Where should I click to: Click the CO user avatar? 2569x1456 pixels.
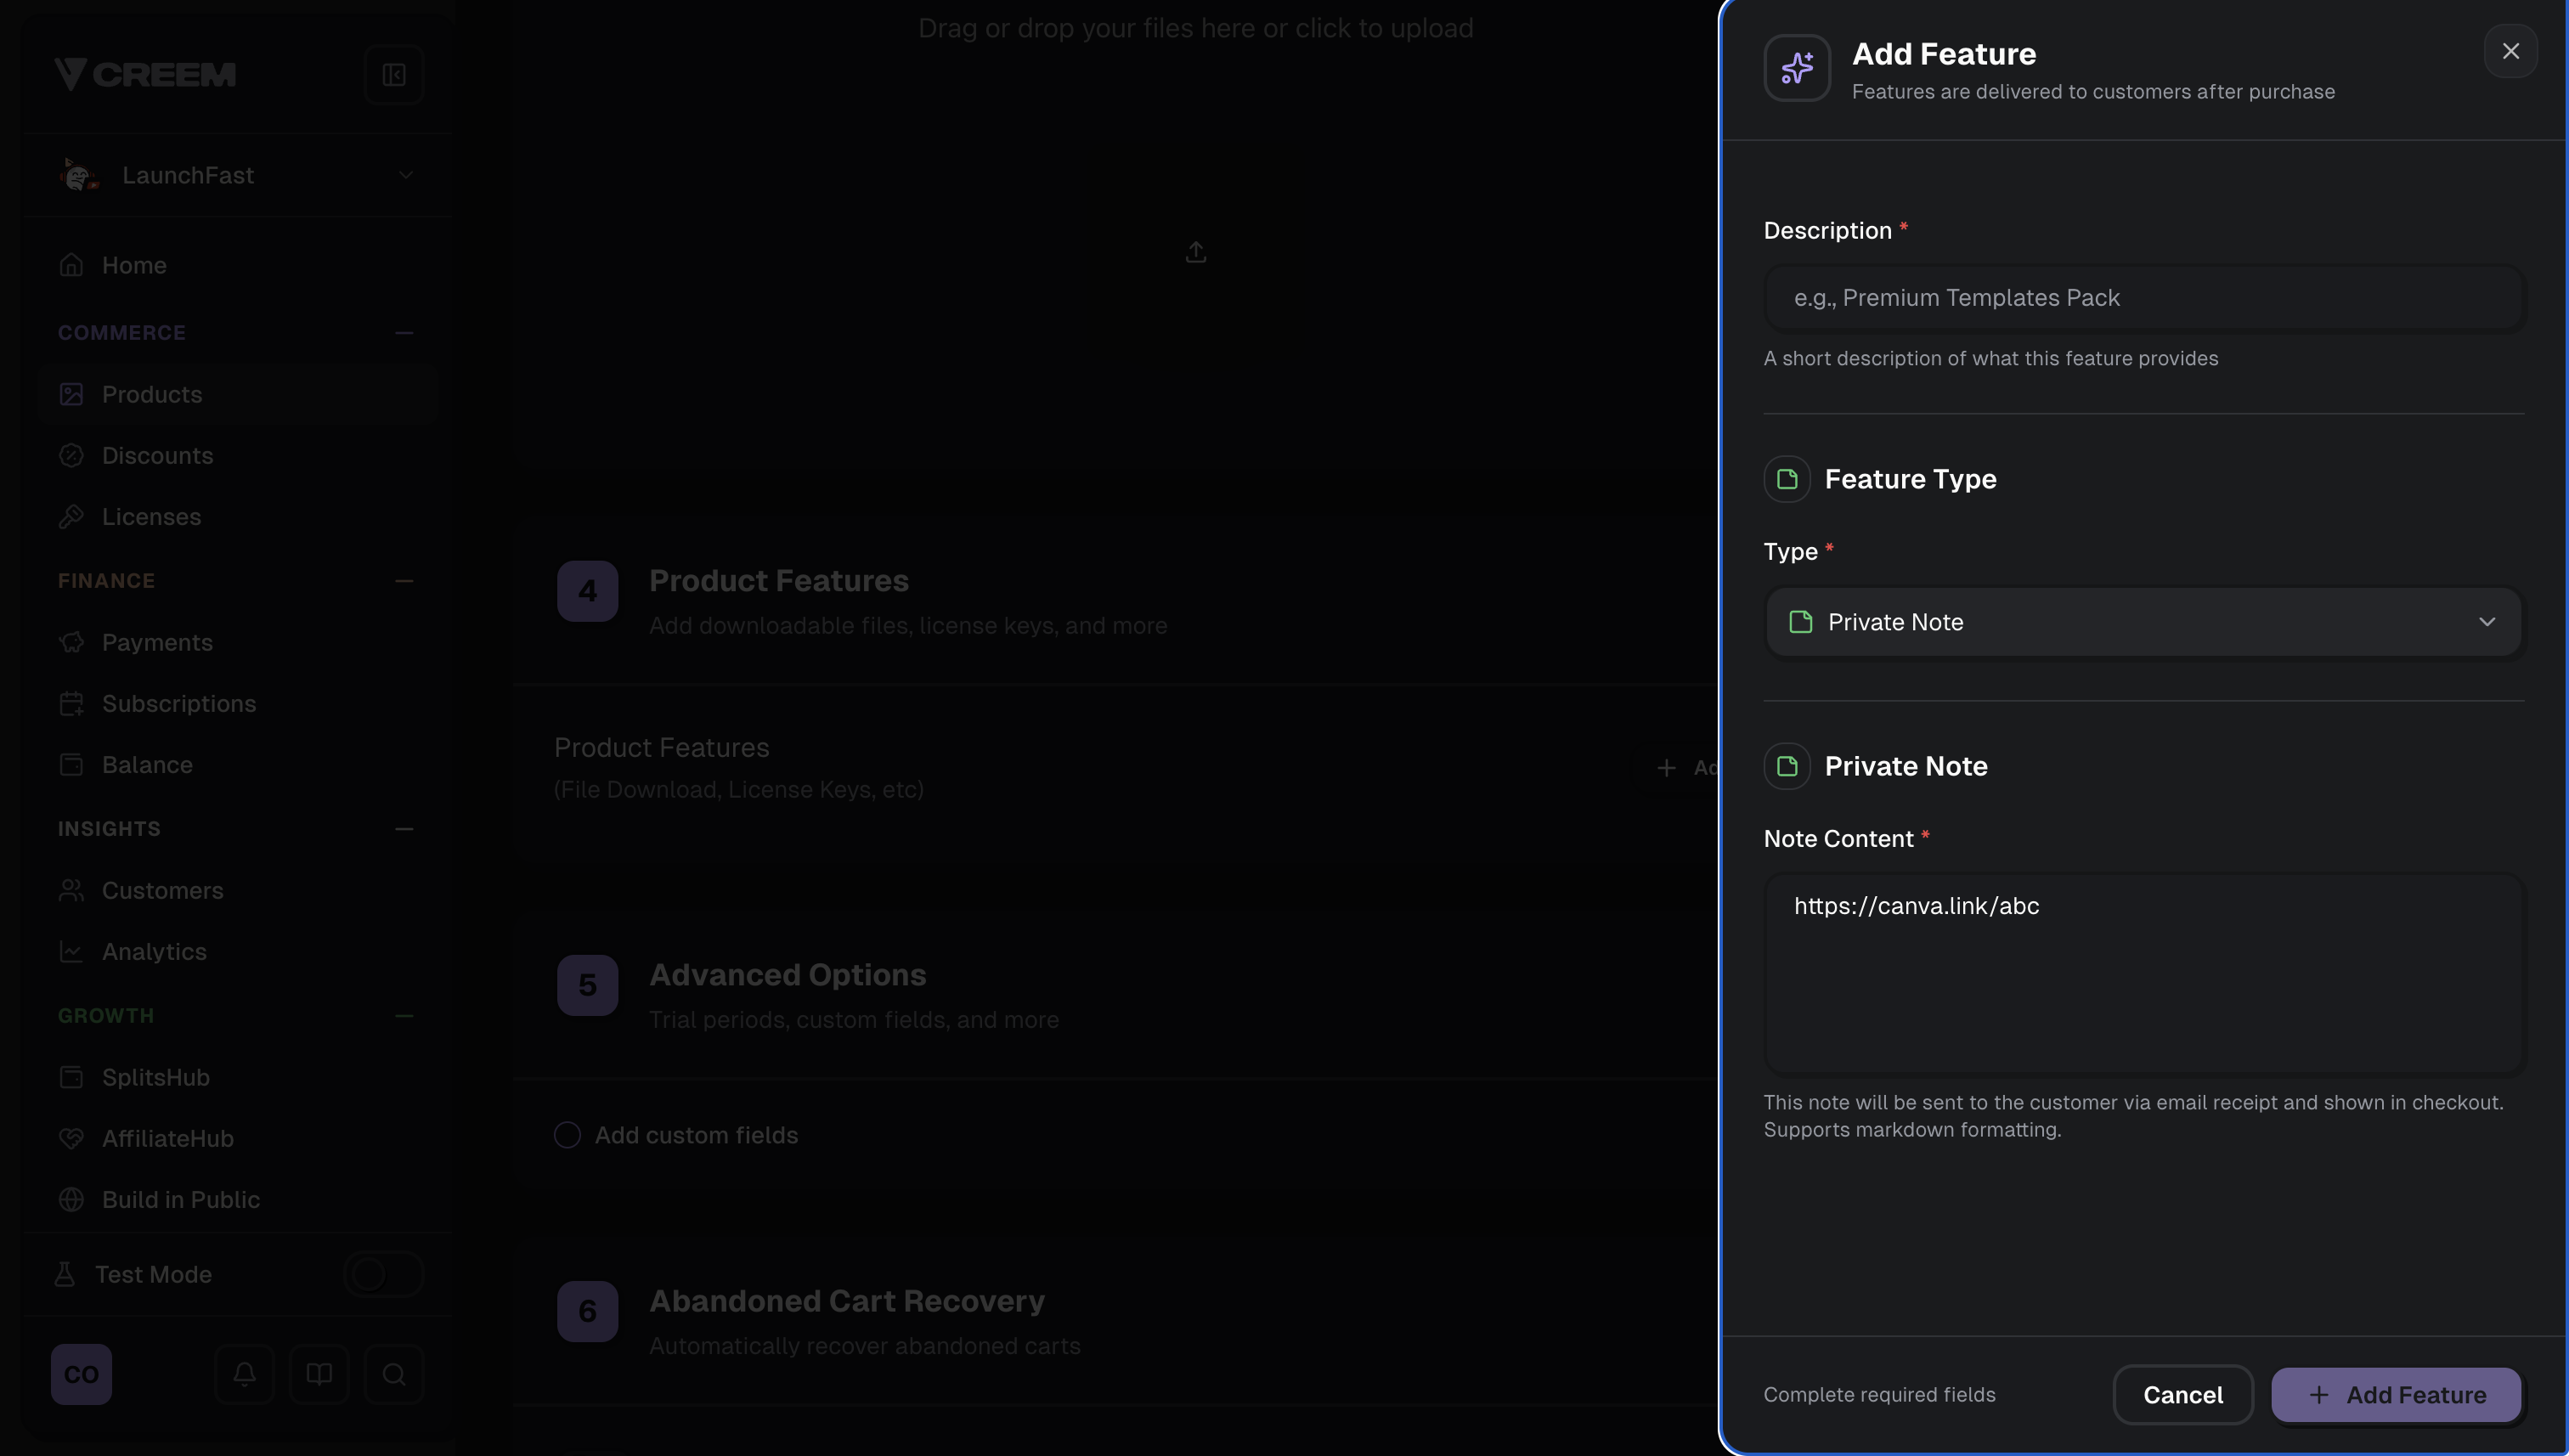pyautogui.click(x=82, y=1374)
